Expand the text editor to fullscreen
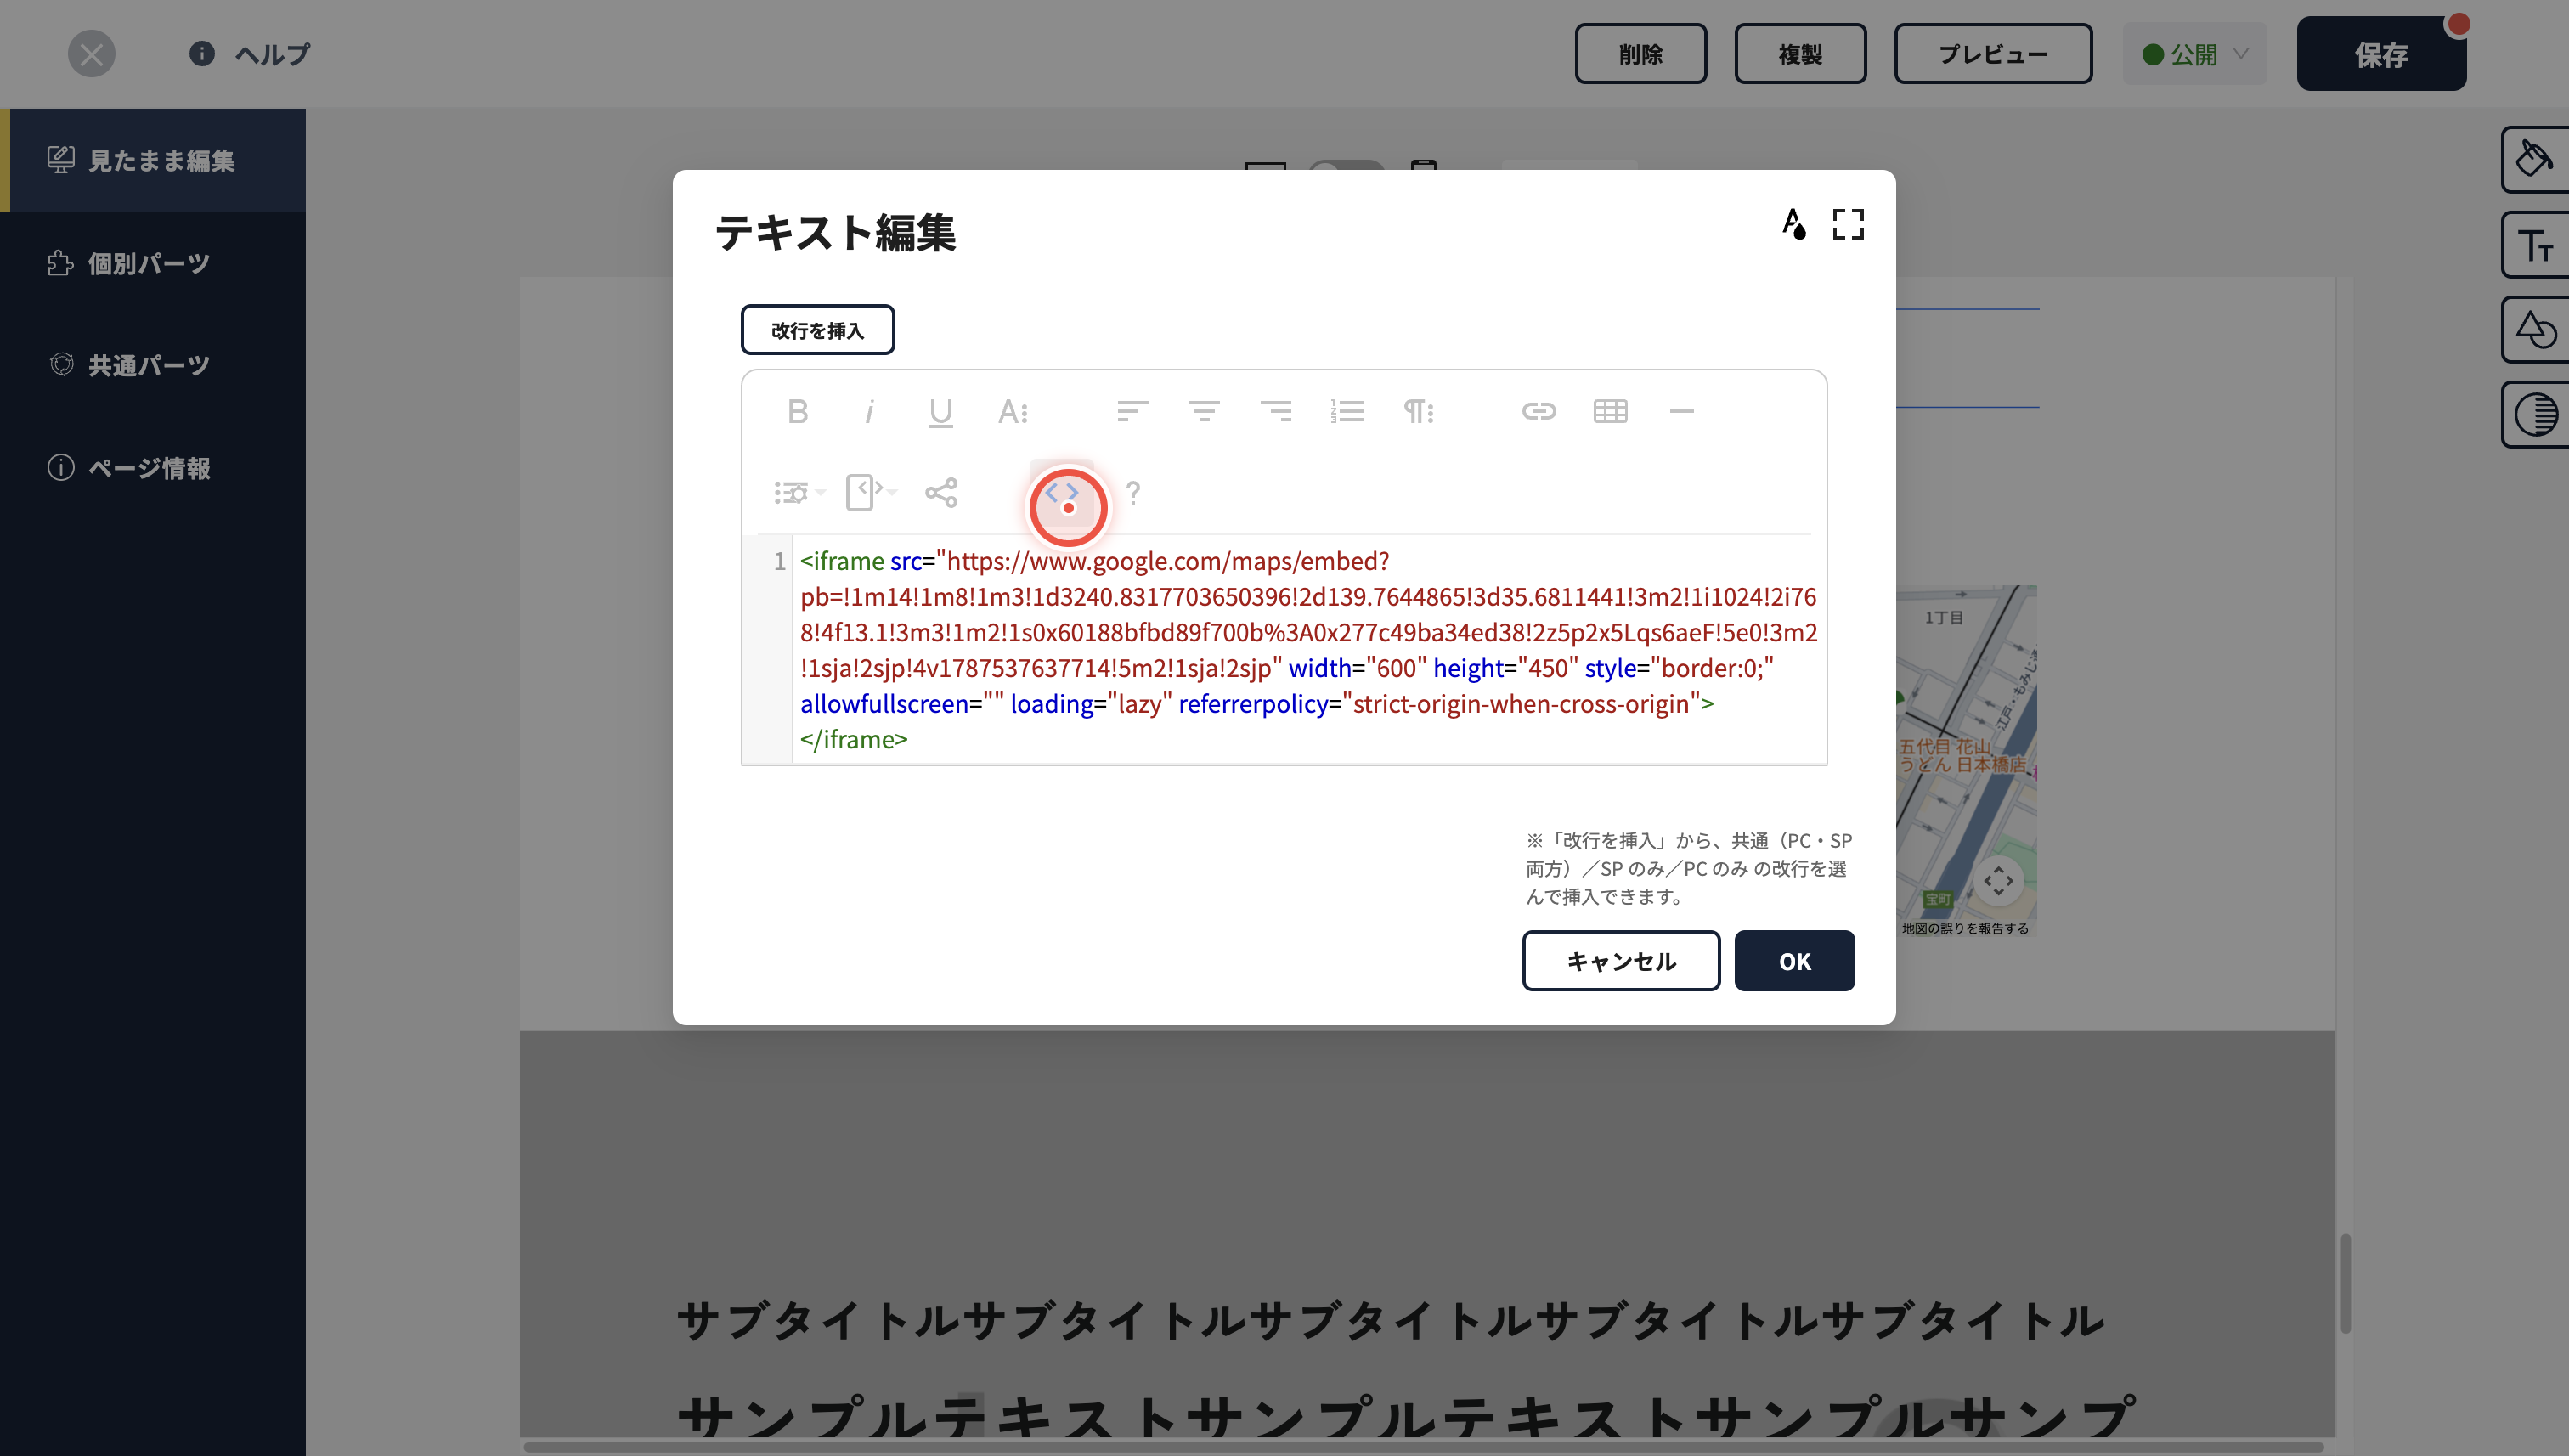 [x=1848, y=224]
